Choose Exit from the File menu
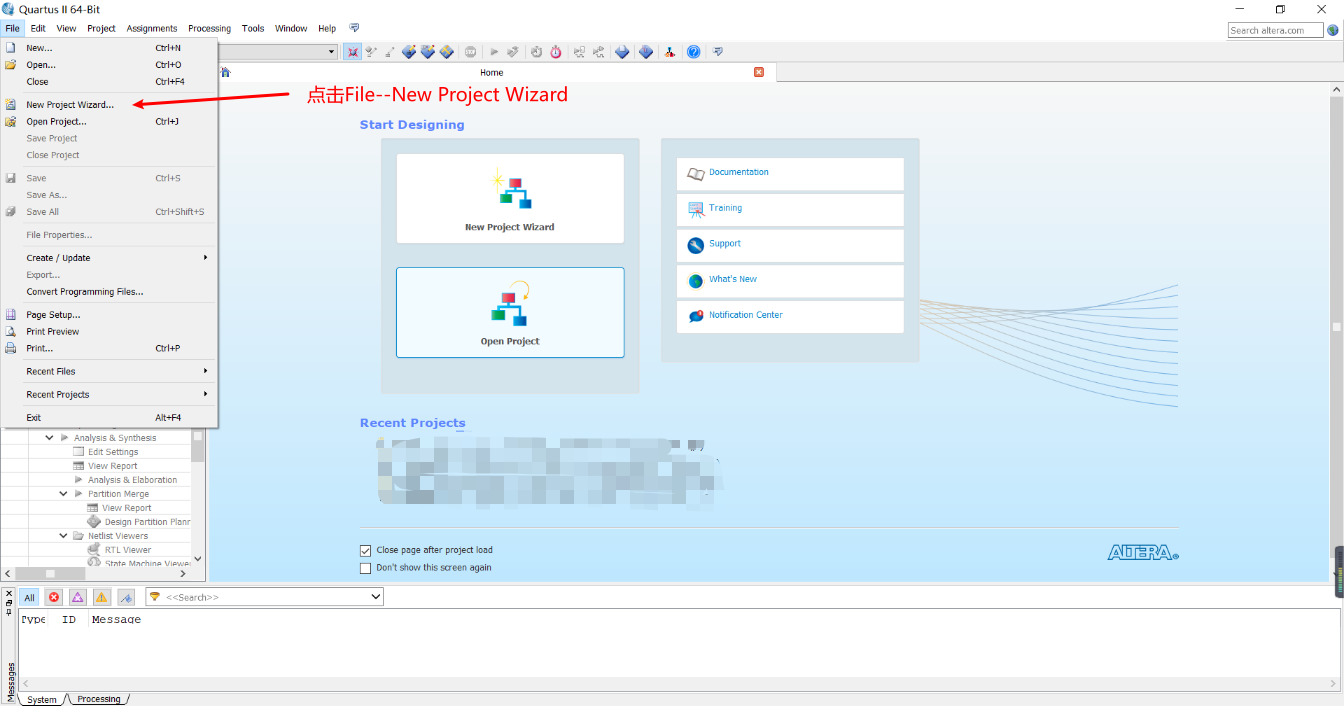 point(110,417)
